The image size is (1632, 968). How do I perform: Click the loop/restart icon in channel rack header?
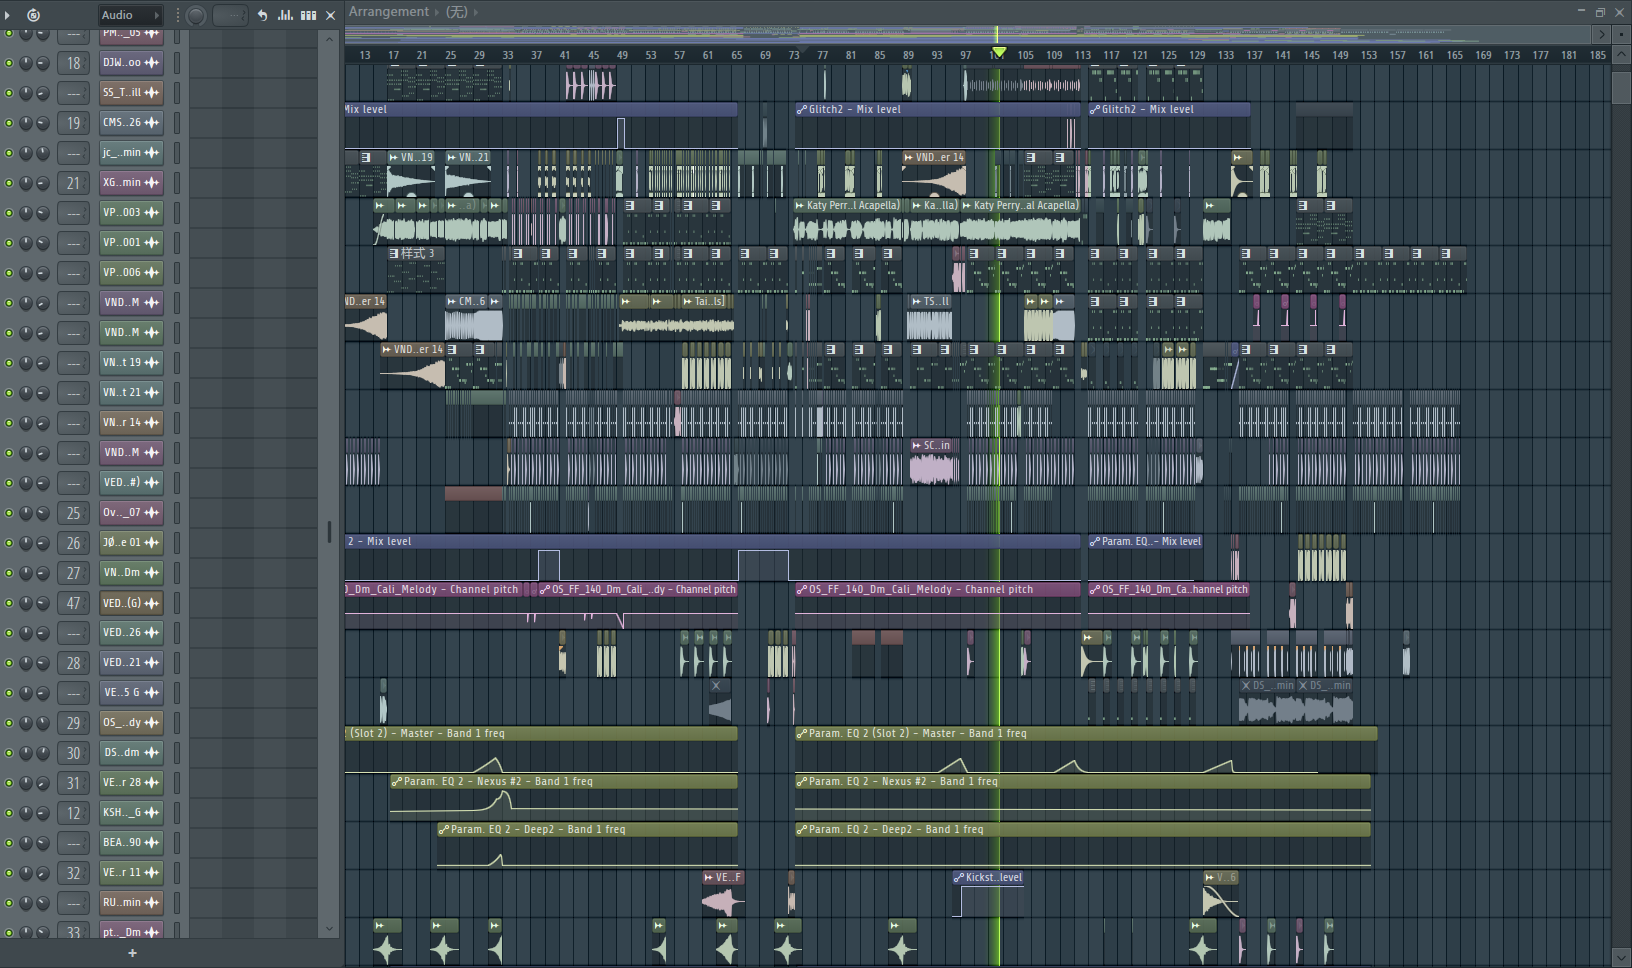33,15
